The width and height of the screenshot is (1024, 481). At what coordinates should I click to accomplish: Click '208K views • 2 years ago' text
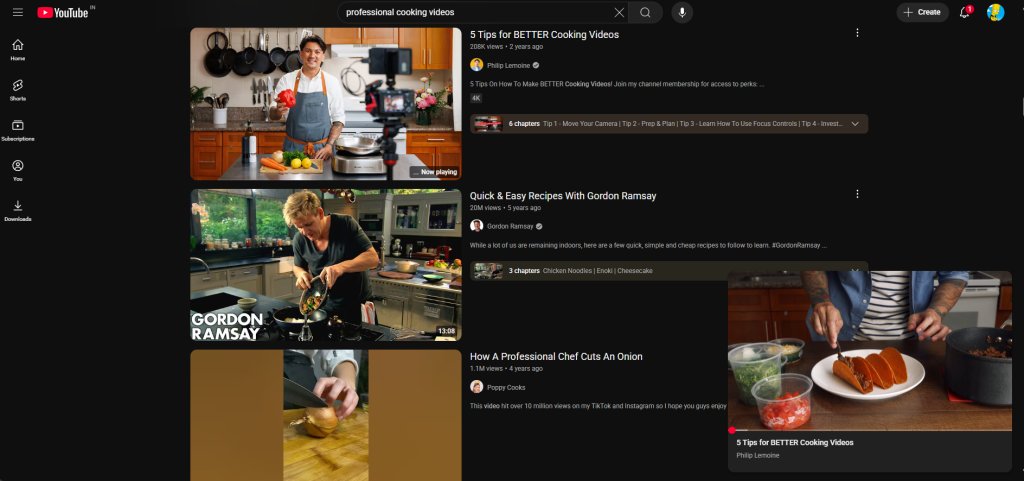[x=506, y=47]
